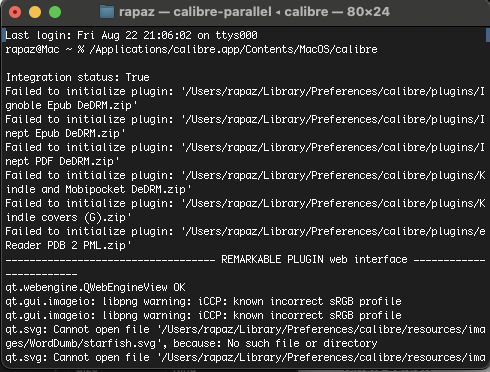Click the 'ges/WordDumb/starfish.svg' error text
This screenshot has height=372, width=490.
pyautogui.click(x=82, y=343)
